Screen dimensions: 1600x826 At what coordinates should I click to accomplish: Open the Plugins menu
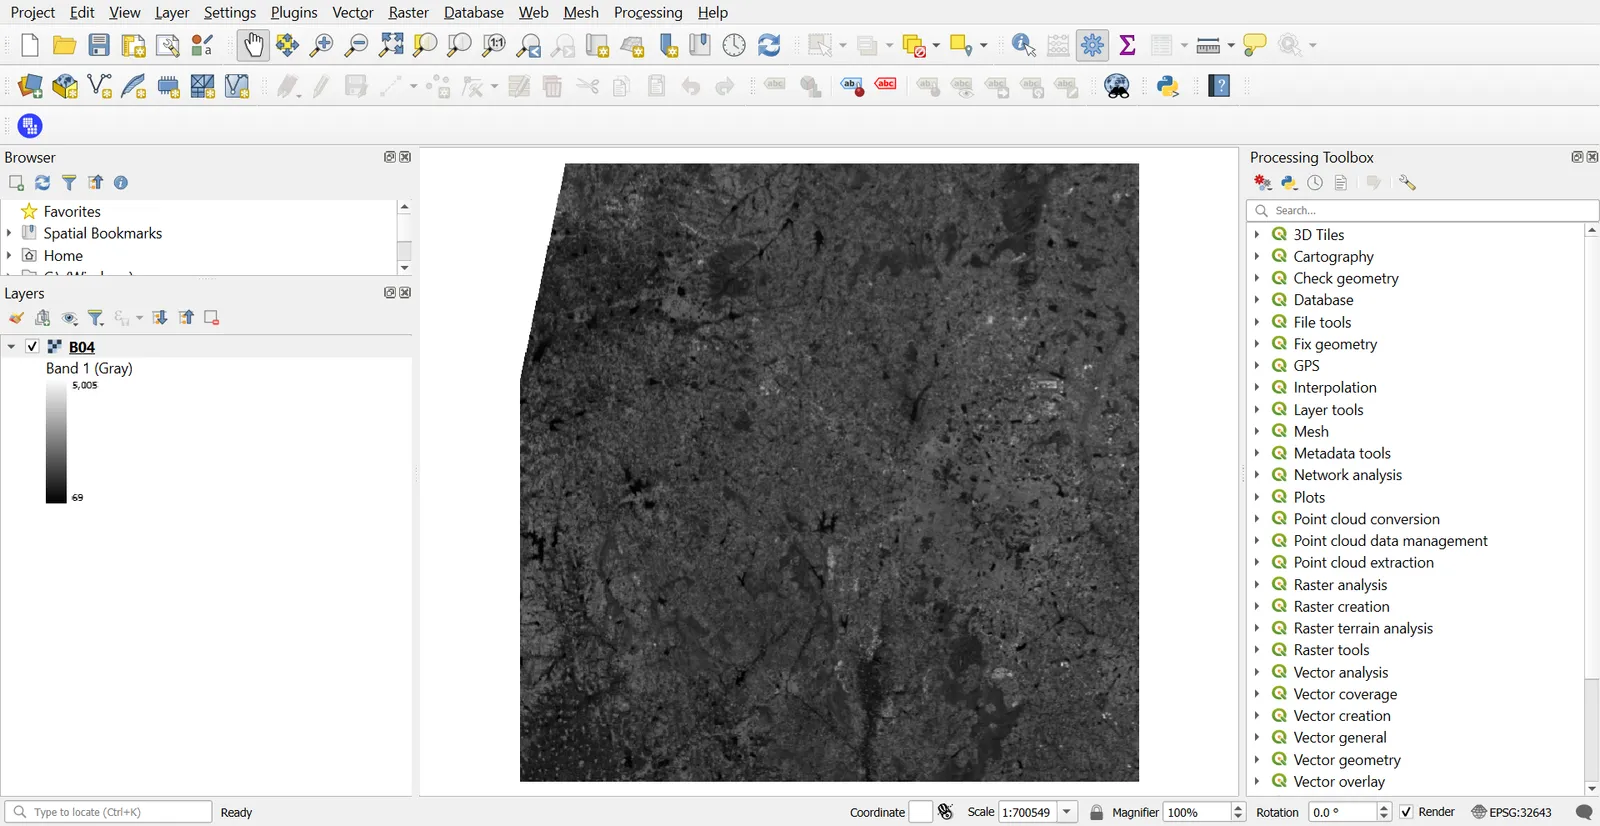294,12
